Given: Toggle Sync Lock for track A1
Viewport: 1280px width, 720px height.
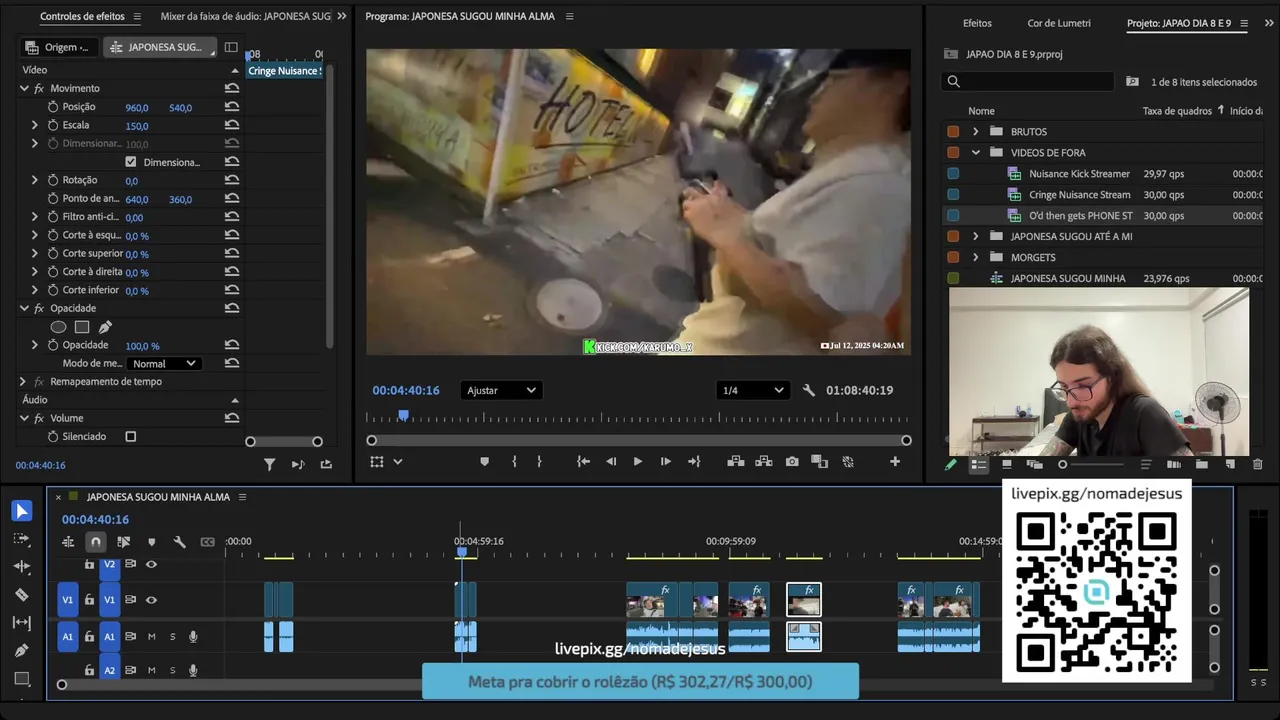Looking at the screenshot, I should click(x=131, y=637).
